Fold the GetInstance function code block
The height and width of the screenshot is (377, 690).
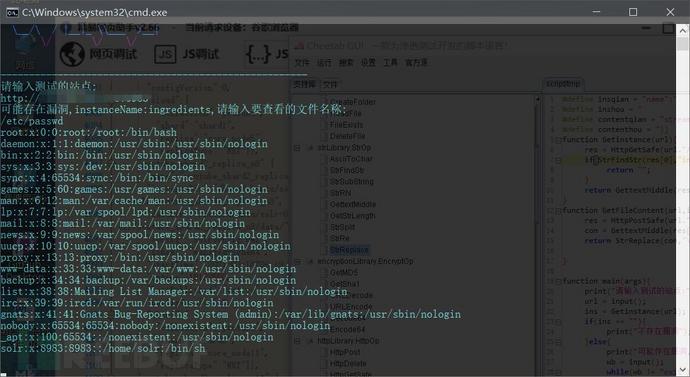click(558, 140)
